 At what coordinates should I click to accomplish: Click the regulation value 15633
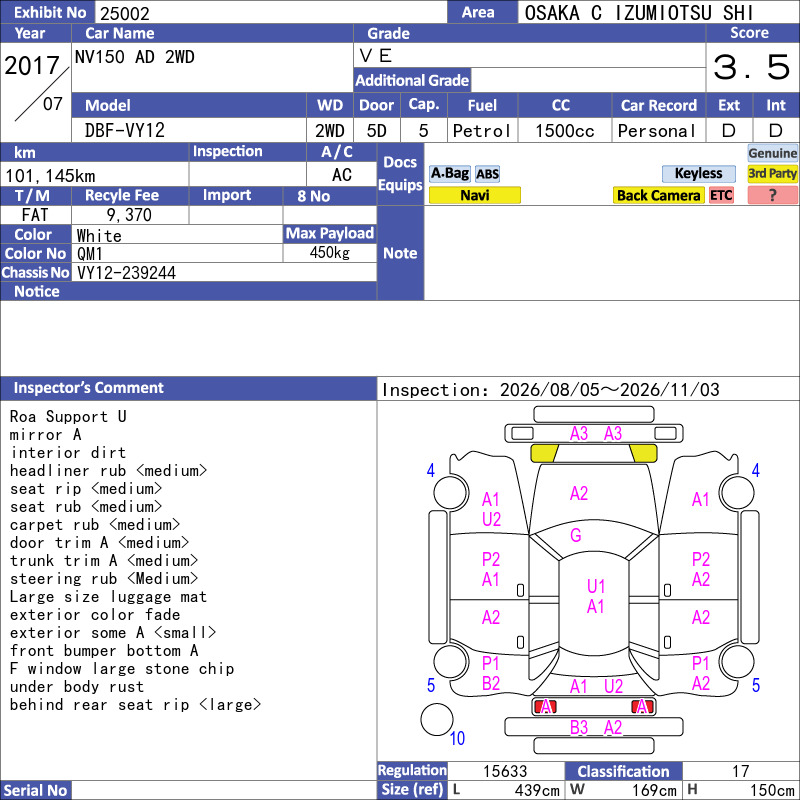pyautogui.click(x=505, y=771)
